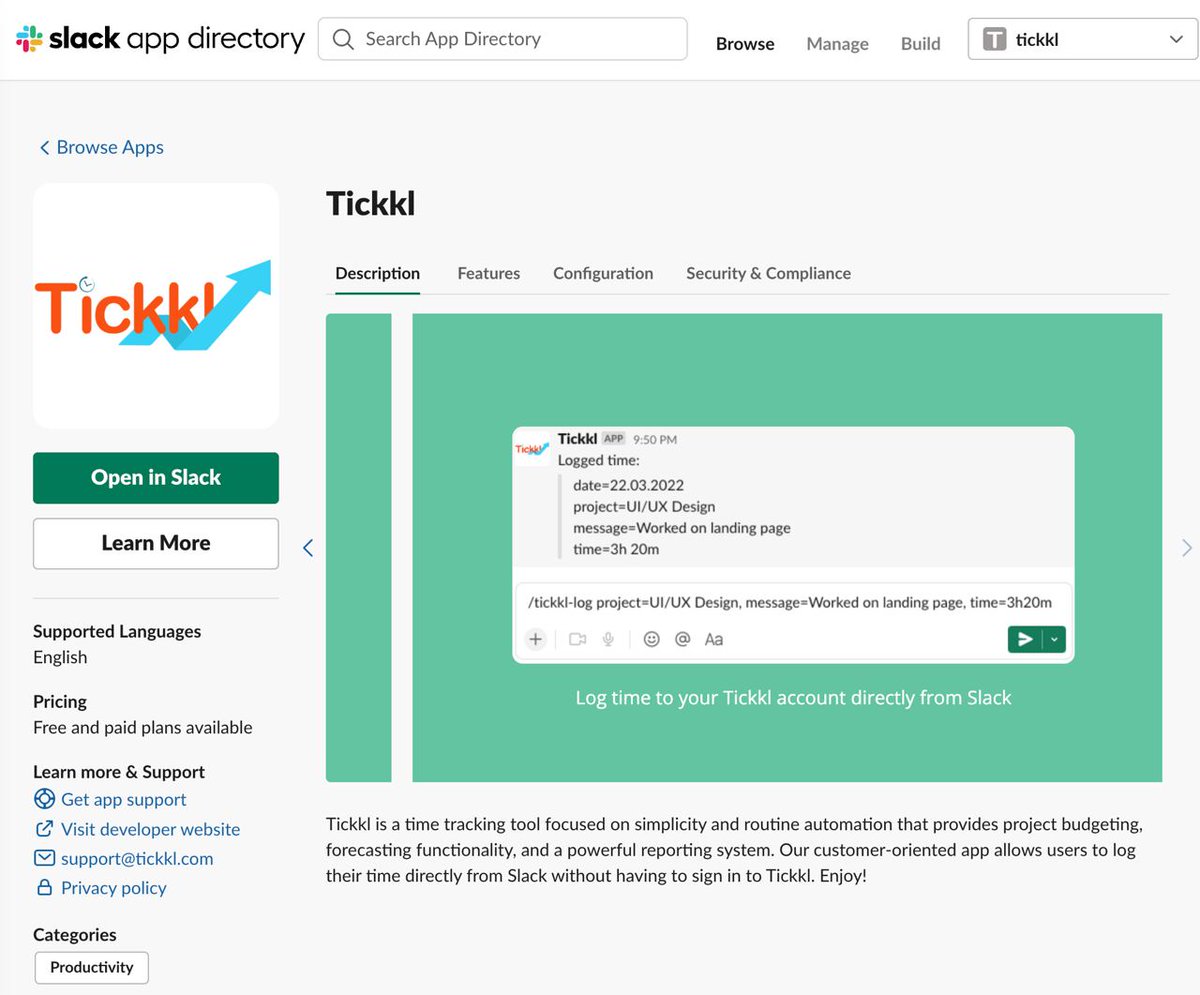Click the 'Free and paid plans available' text

(x=143, y=727)
